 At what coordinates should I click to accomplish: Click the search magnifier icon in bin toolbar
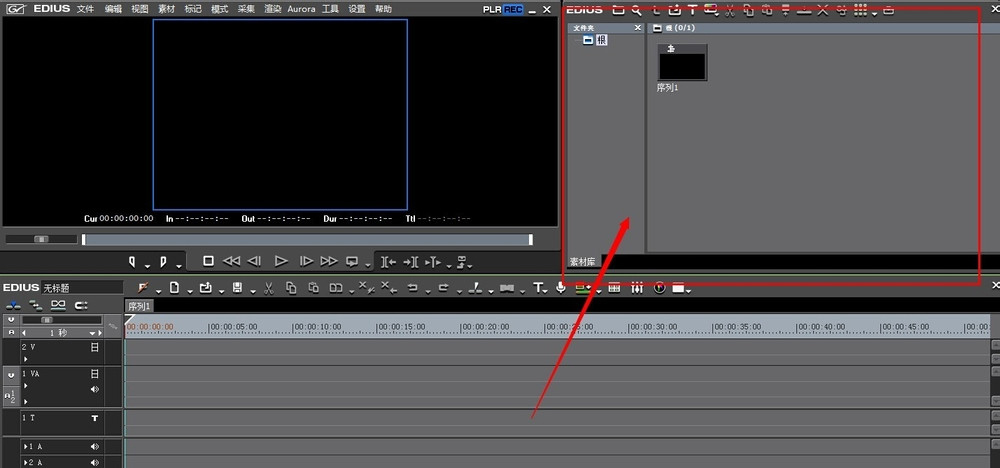point(636,10)
